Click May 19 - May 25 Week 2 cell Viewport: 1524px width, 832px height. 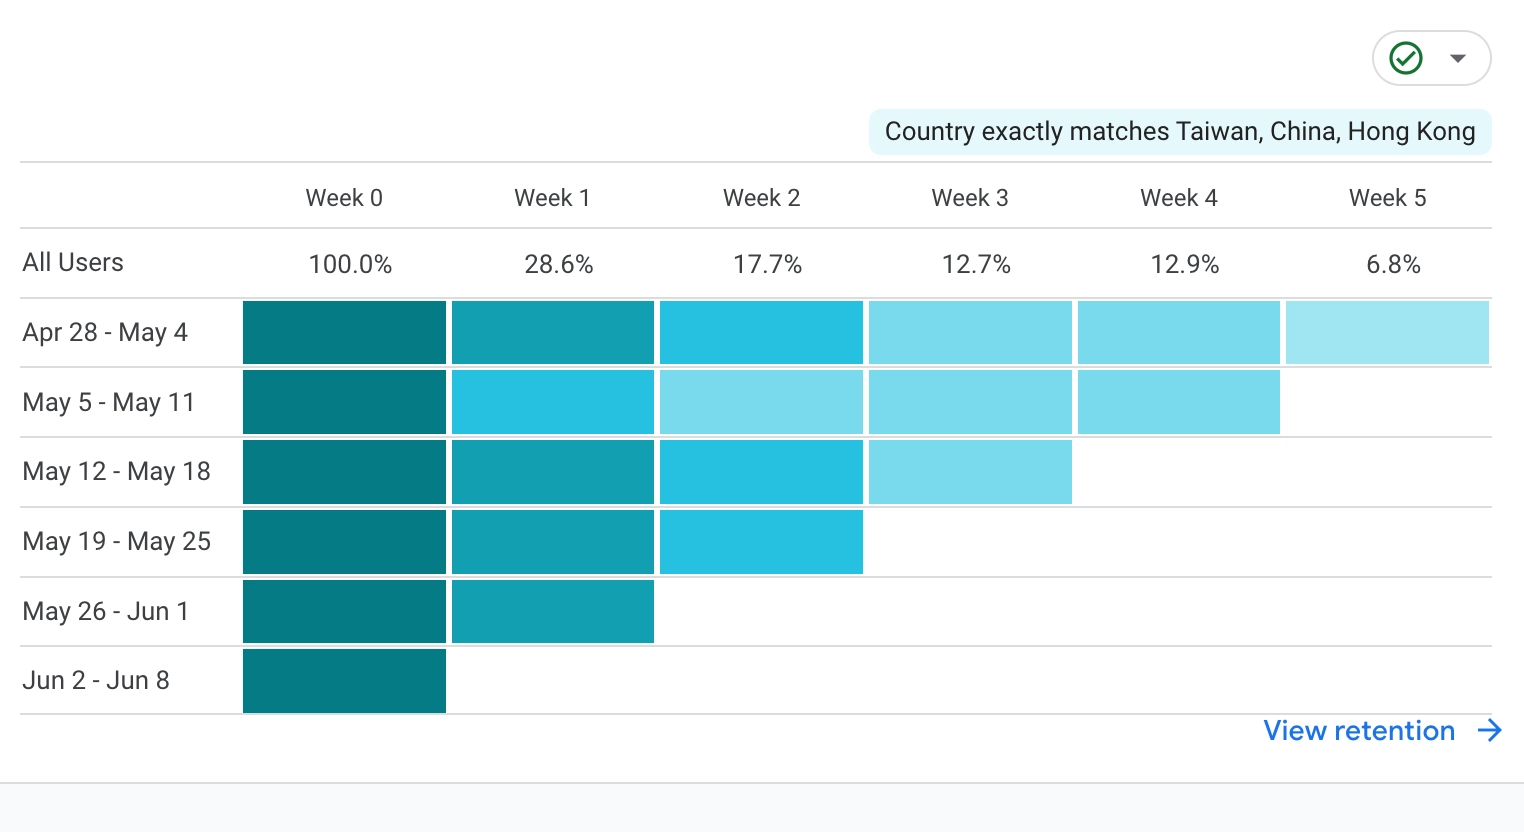point(761,542)
